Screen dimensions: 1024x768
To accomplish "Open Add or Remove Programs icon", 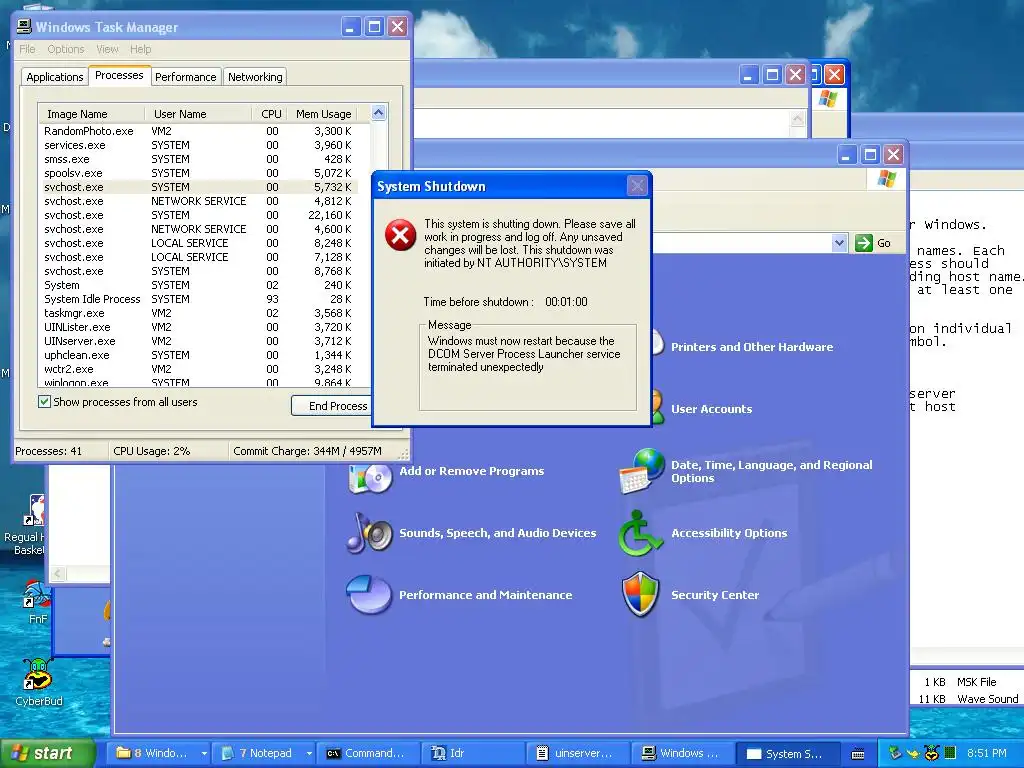I will 370,475.
